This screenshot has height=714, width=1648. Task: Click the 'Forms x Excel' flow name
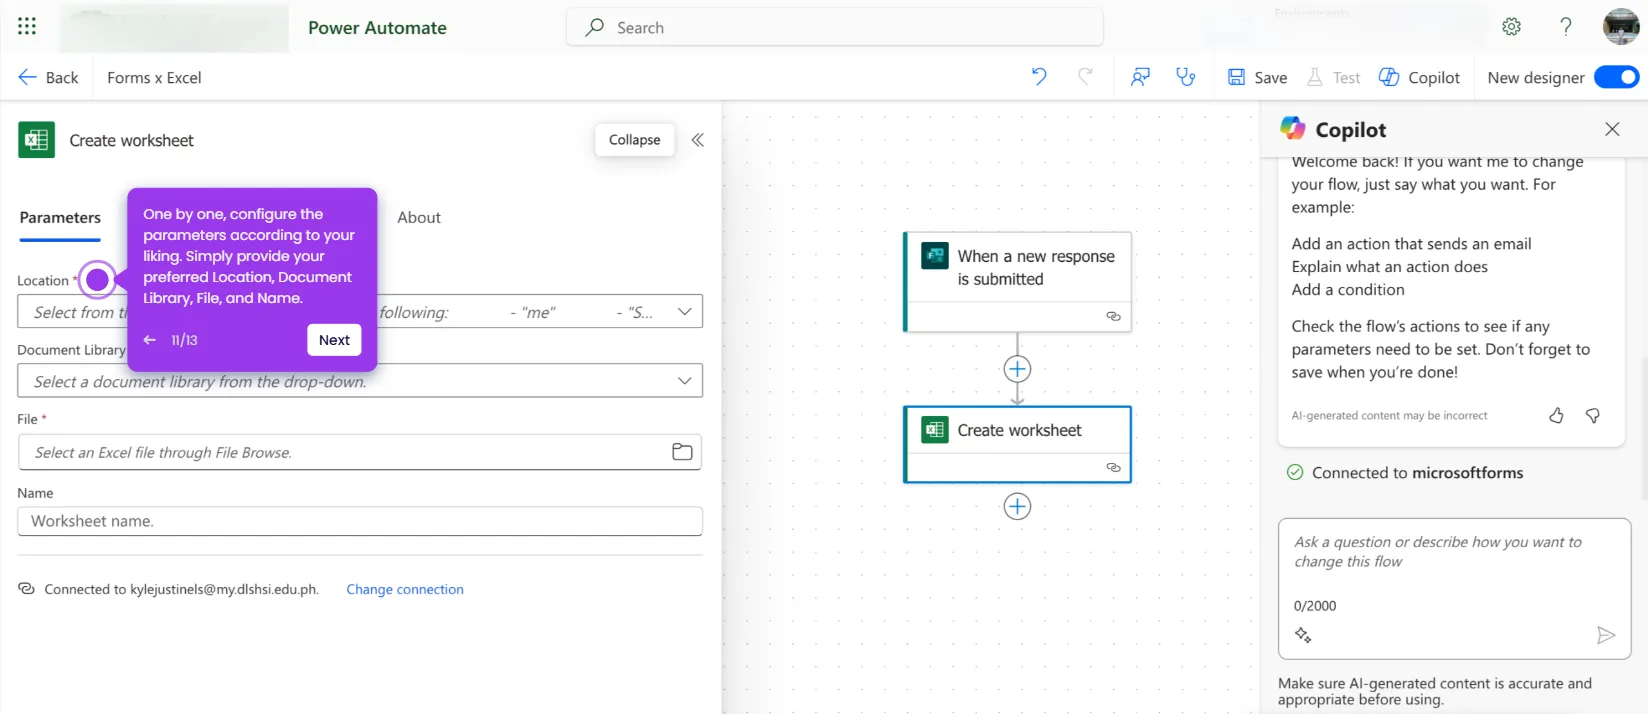(x=154, y=77)
